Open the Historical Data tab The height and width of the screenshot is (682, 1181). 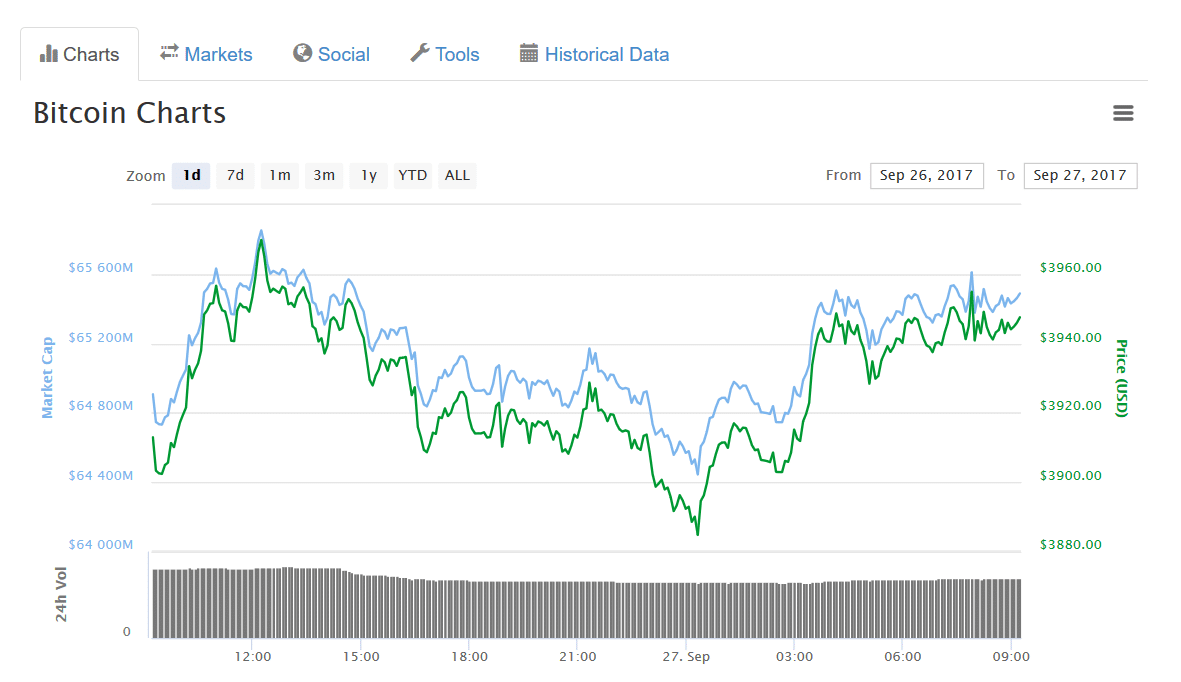[595, 54]
